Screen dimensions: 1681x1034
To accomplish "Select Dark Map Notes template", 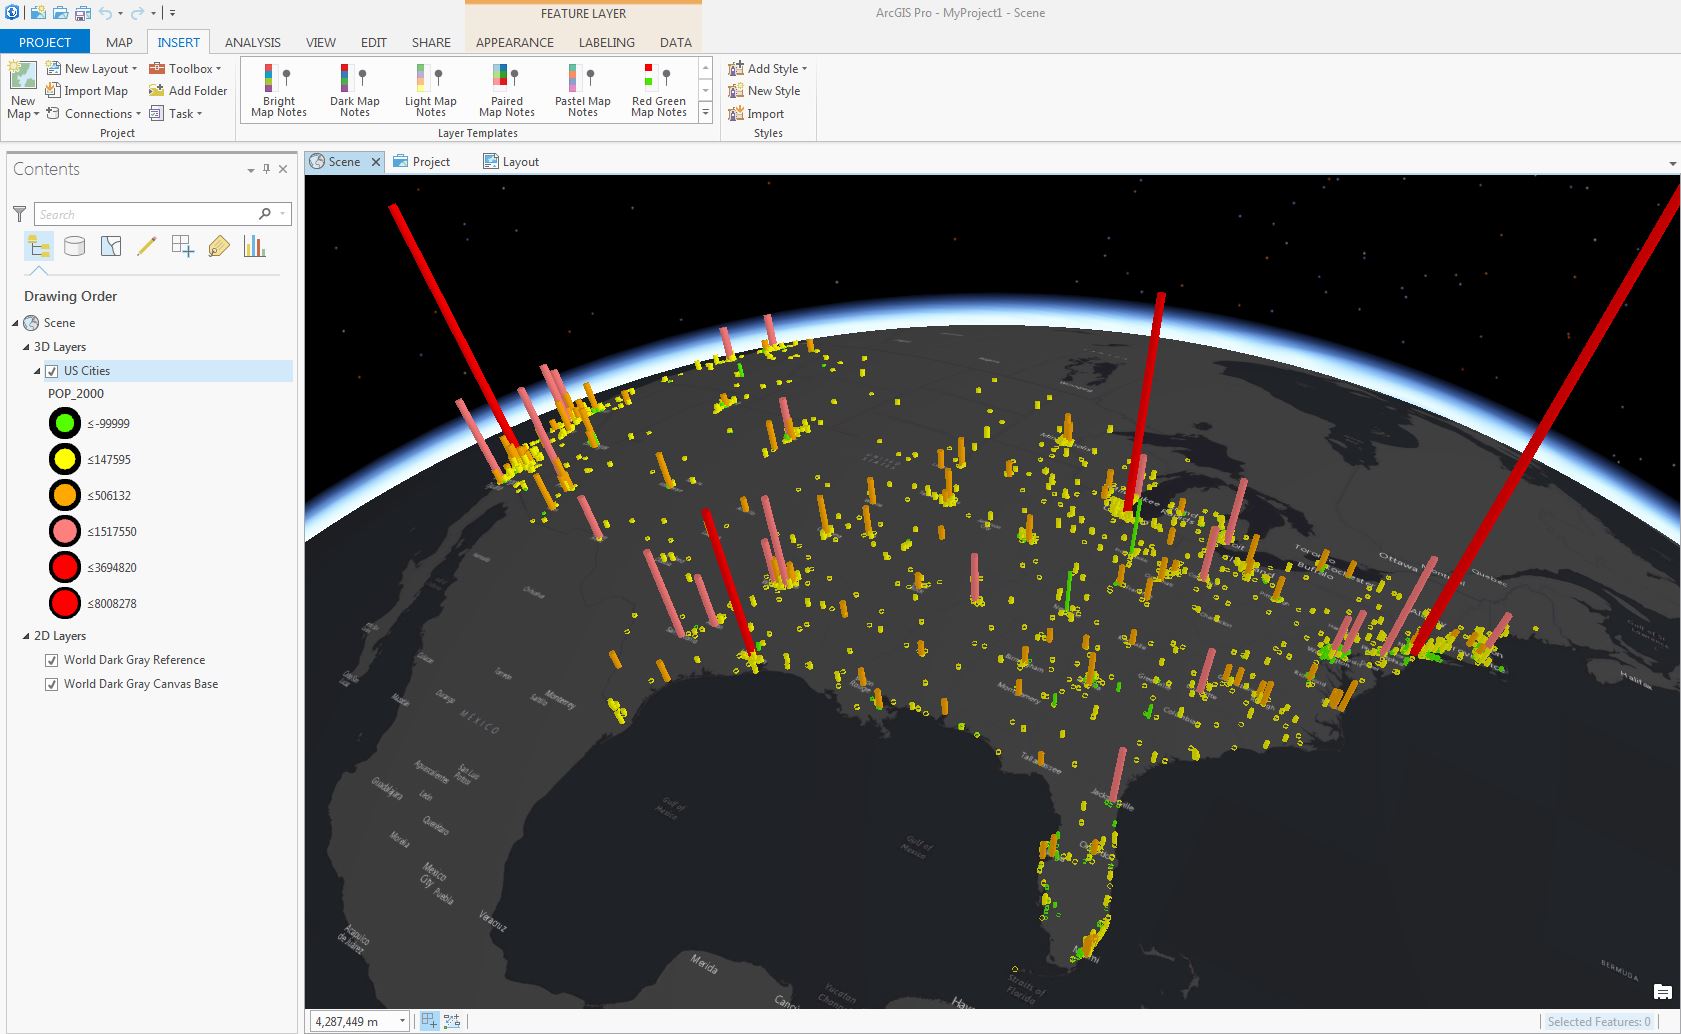I will 355,90.
